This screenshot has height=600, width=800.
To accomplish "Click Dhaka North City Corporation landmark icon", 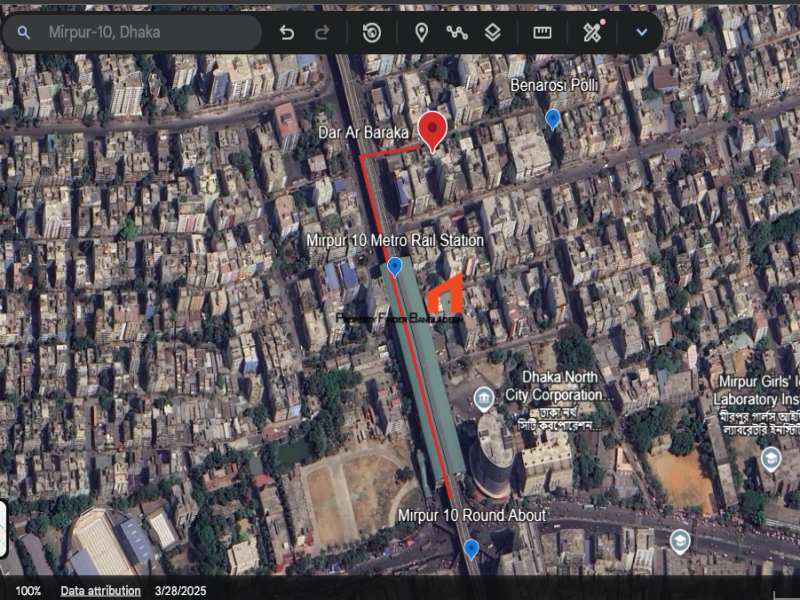I will click(483, 399).
